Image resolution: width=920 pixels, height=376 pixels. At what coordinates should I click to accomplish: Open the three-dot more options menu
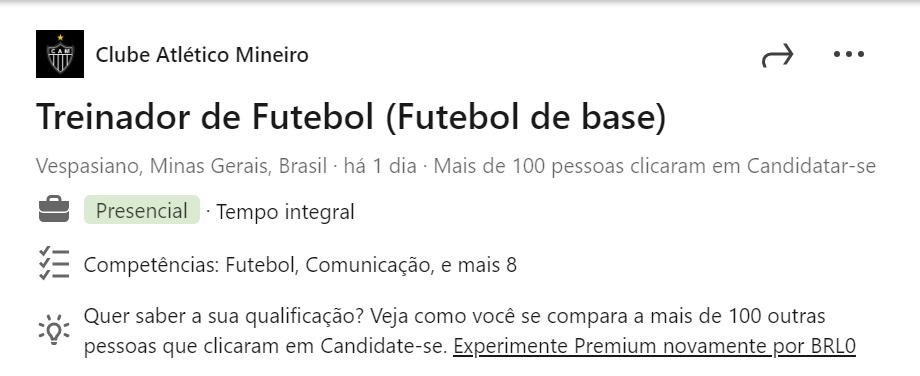[849, 55]
